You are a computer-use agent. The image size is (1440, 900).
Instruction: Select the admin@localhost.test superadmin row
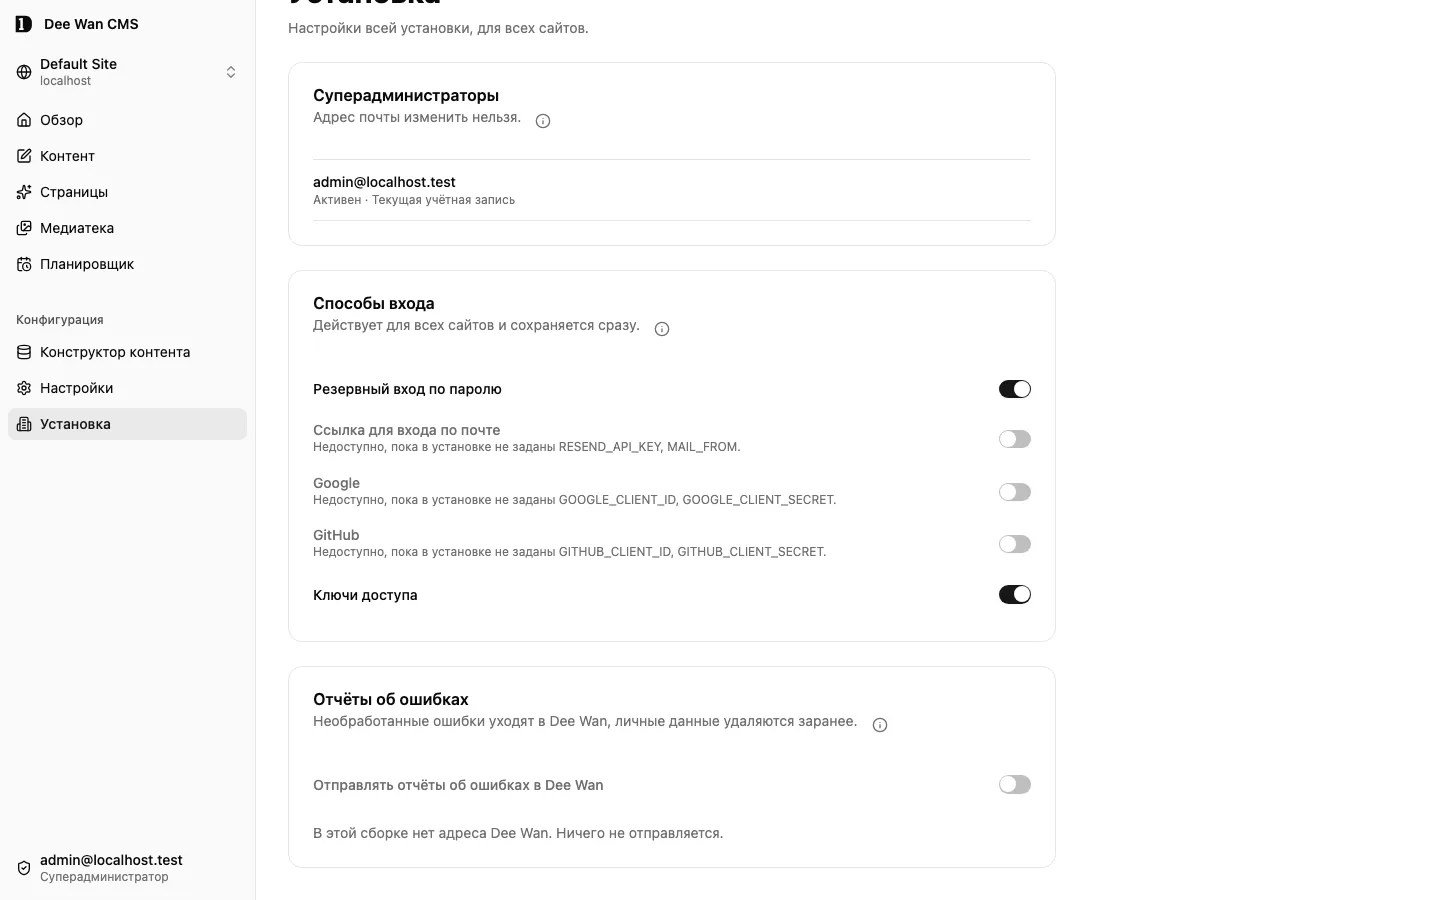(x=672, y=190)
